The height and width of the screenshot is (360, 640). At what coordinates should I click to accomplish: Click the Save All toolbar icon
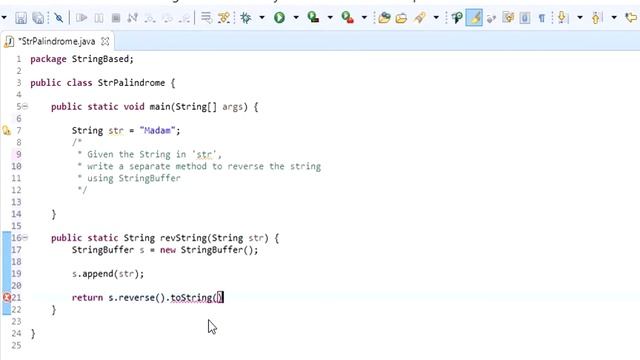(x=38, y=18)
